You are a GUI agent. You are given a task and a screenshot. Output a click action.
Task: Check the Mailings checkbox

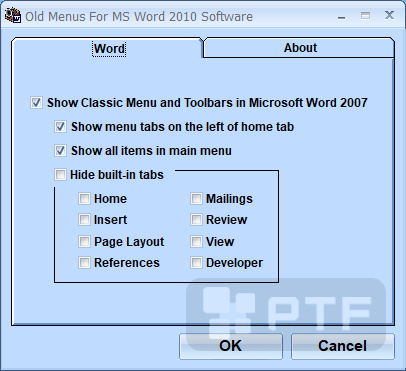(196, 199)
